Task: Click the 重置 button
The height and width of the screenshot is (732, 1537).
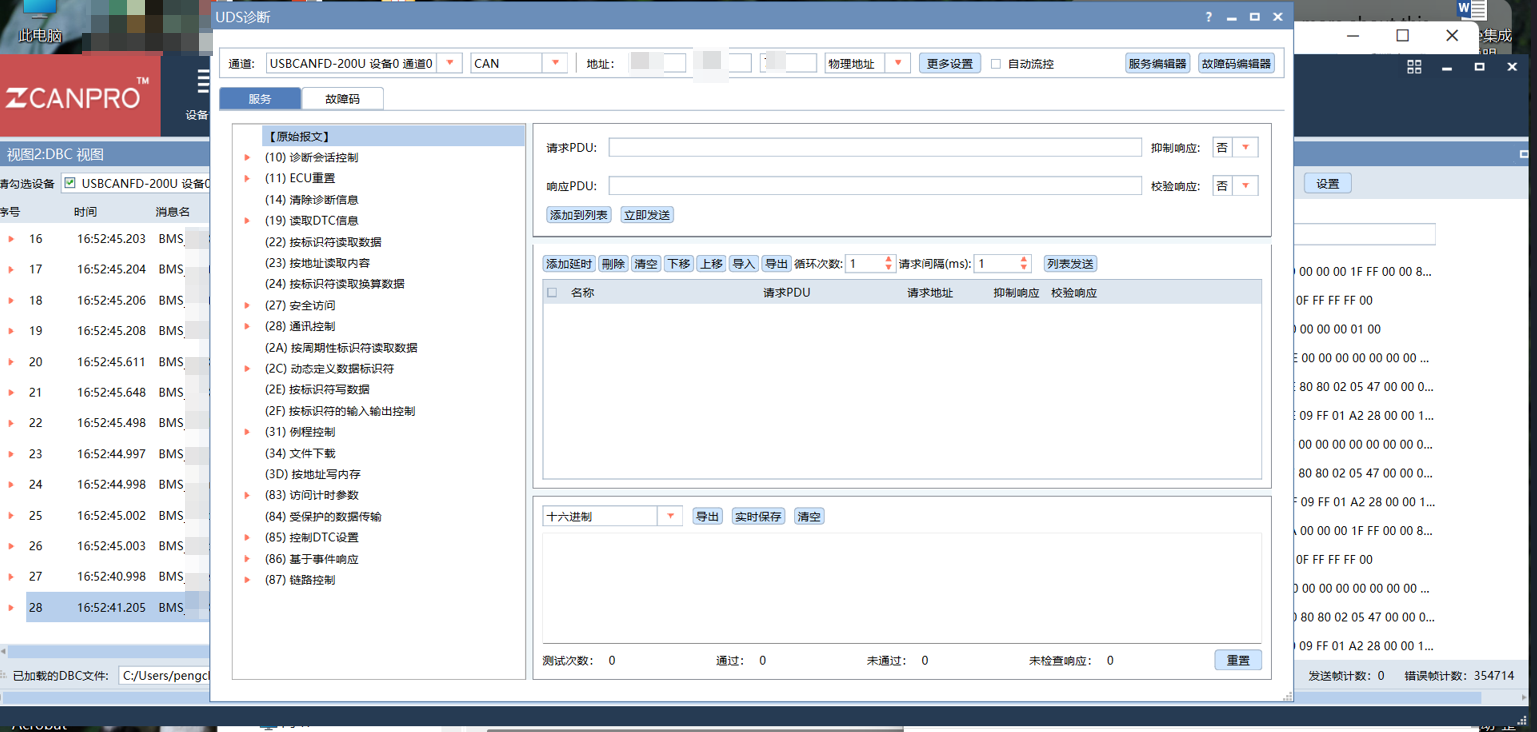Action: tap(1238, 660)
